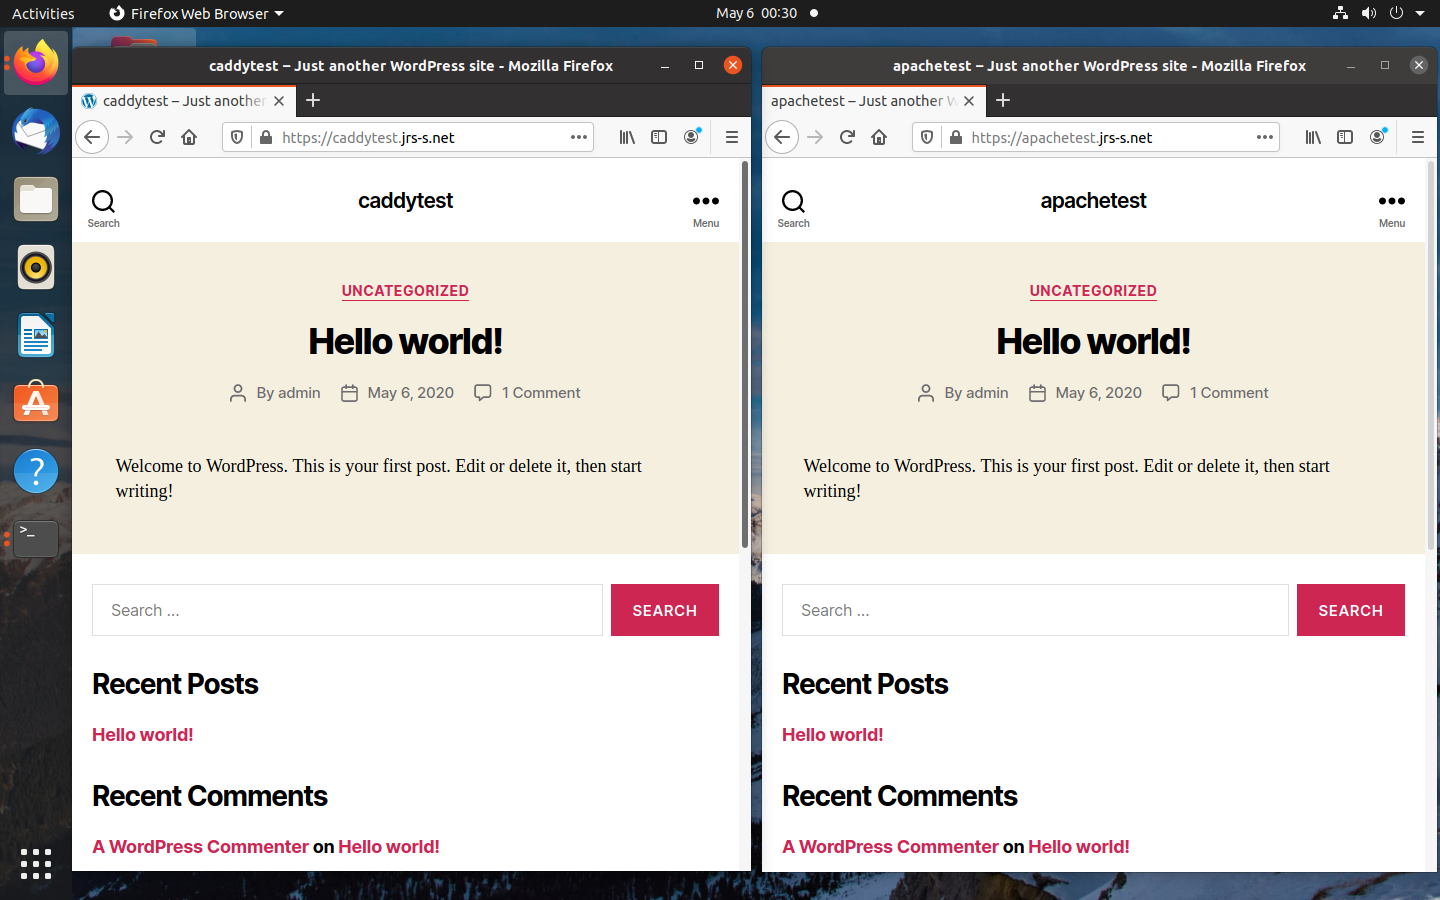Click the Firefox account icon in caddytest window
Image resolution: width=1440 pixels, height=900 pixels.
[691, 137]
